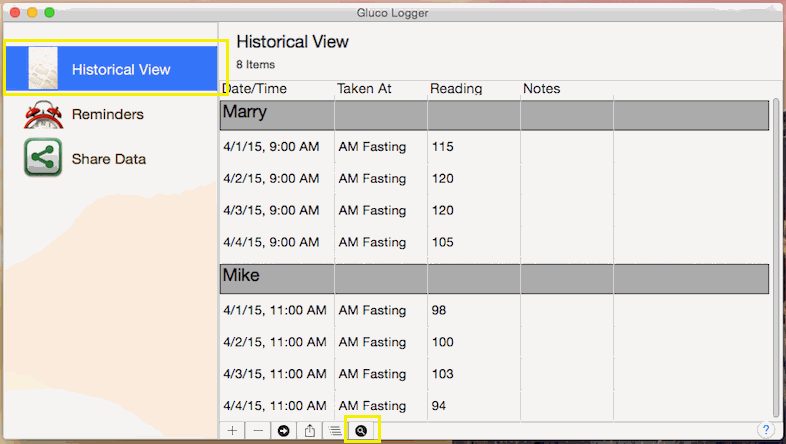786x444 pixels.
Task: Open help with the question mark button
Action: tap(766, 430)
